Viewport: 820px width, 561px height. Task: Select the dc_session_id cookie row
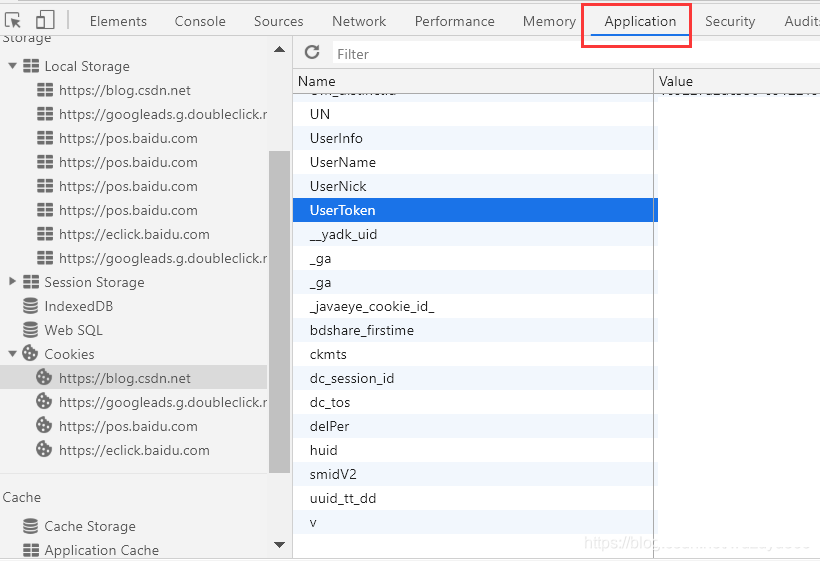352,378
